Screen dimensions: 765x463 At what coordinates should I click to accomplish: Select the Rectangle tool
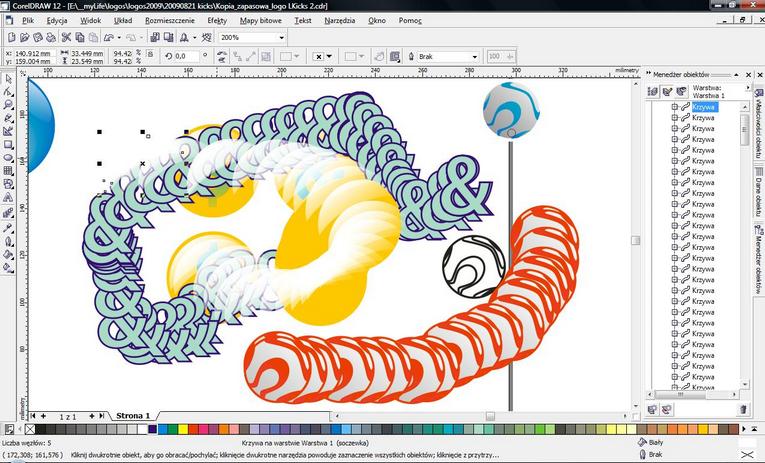tap(8, 144)
